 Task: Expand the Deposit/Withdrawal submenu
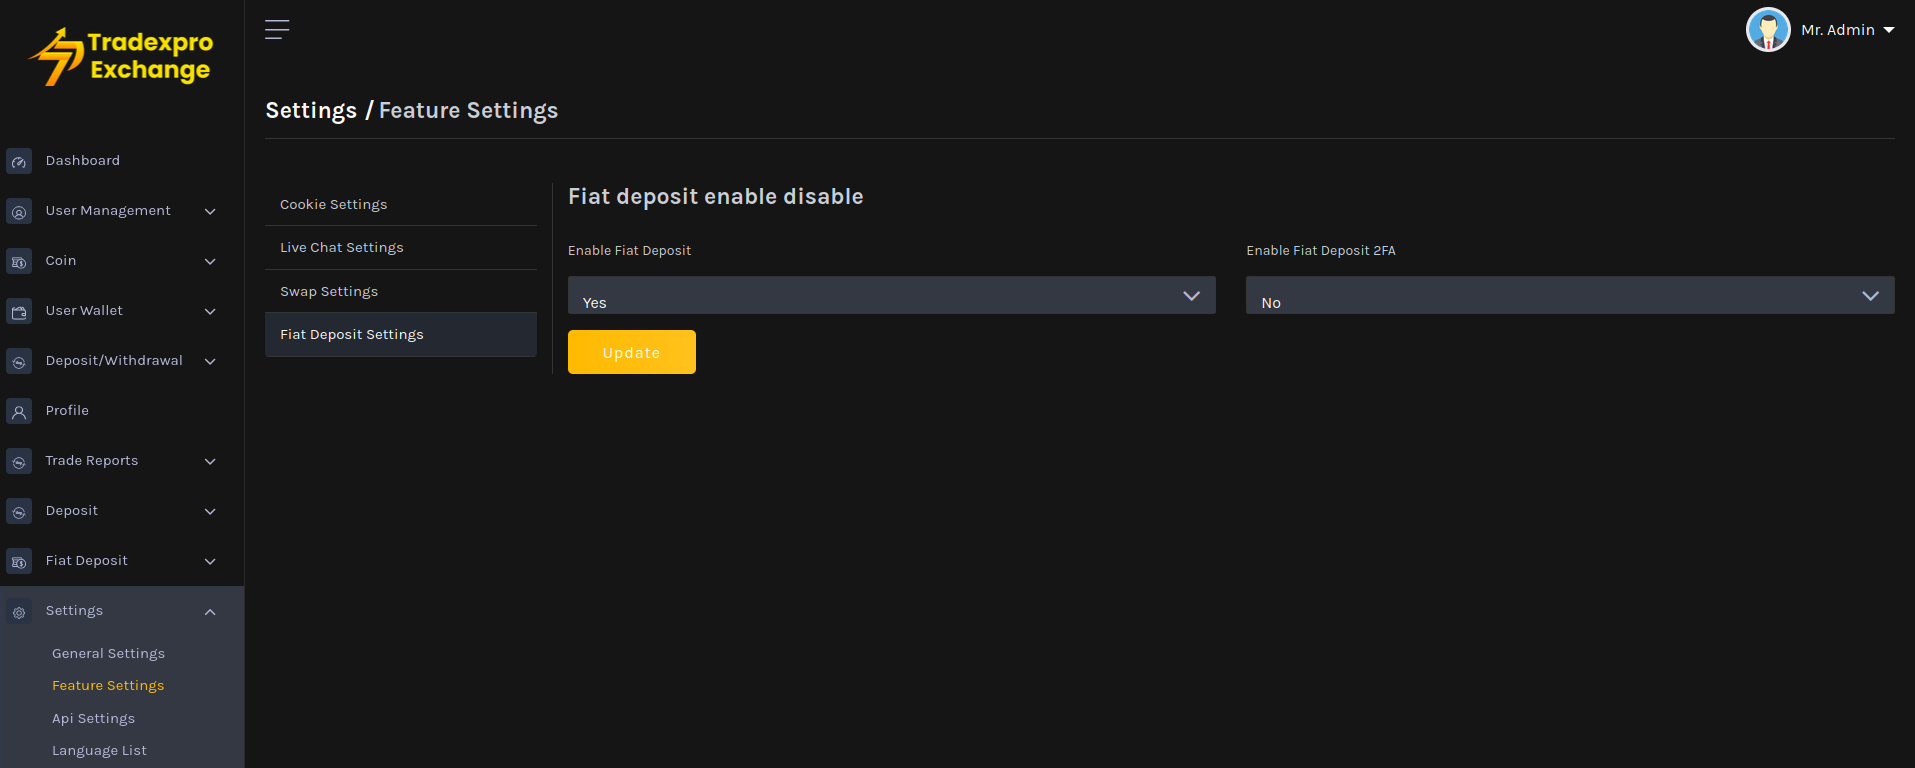tap(210, 362)
